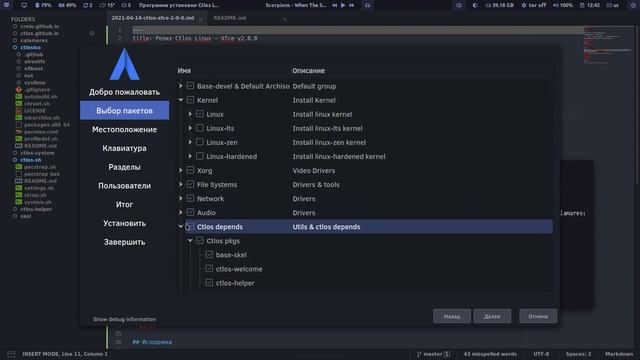Click the autobuild.sh script file icon
640x360 pixels.
(x=18, y=97)
